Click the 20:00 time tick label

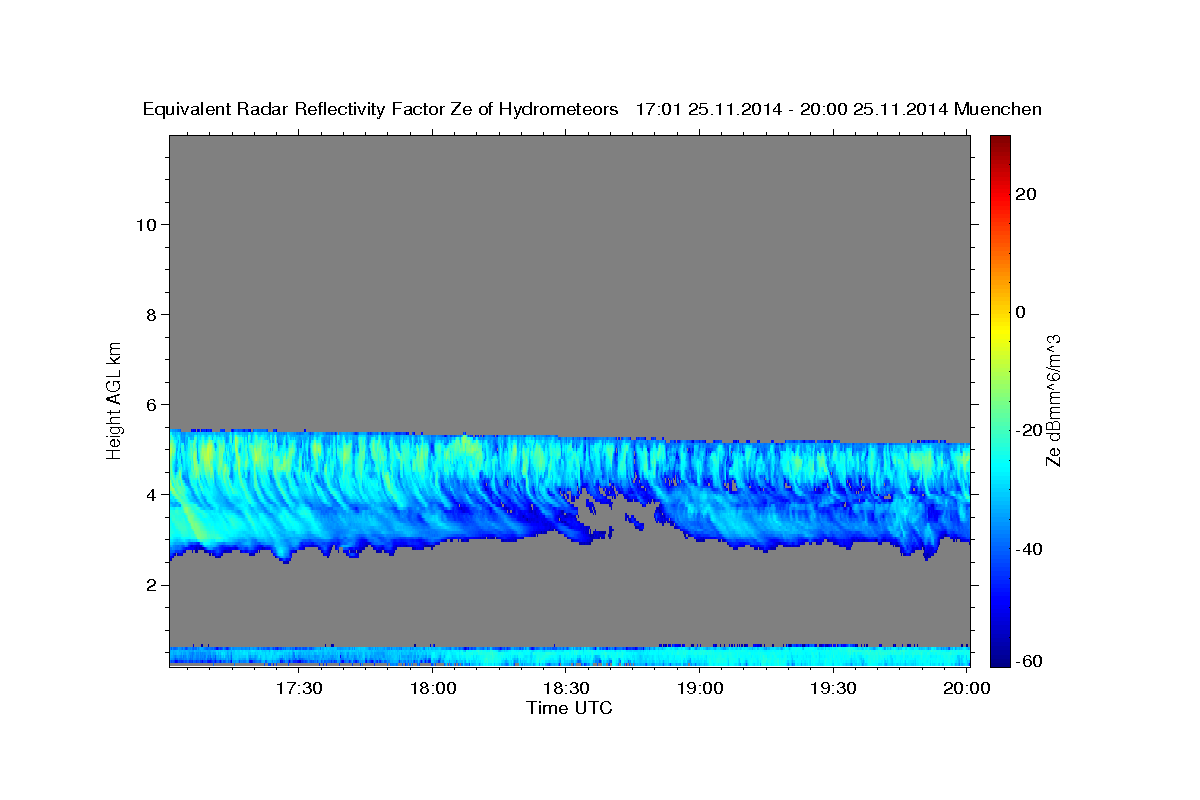point(967,689)
